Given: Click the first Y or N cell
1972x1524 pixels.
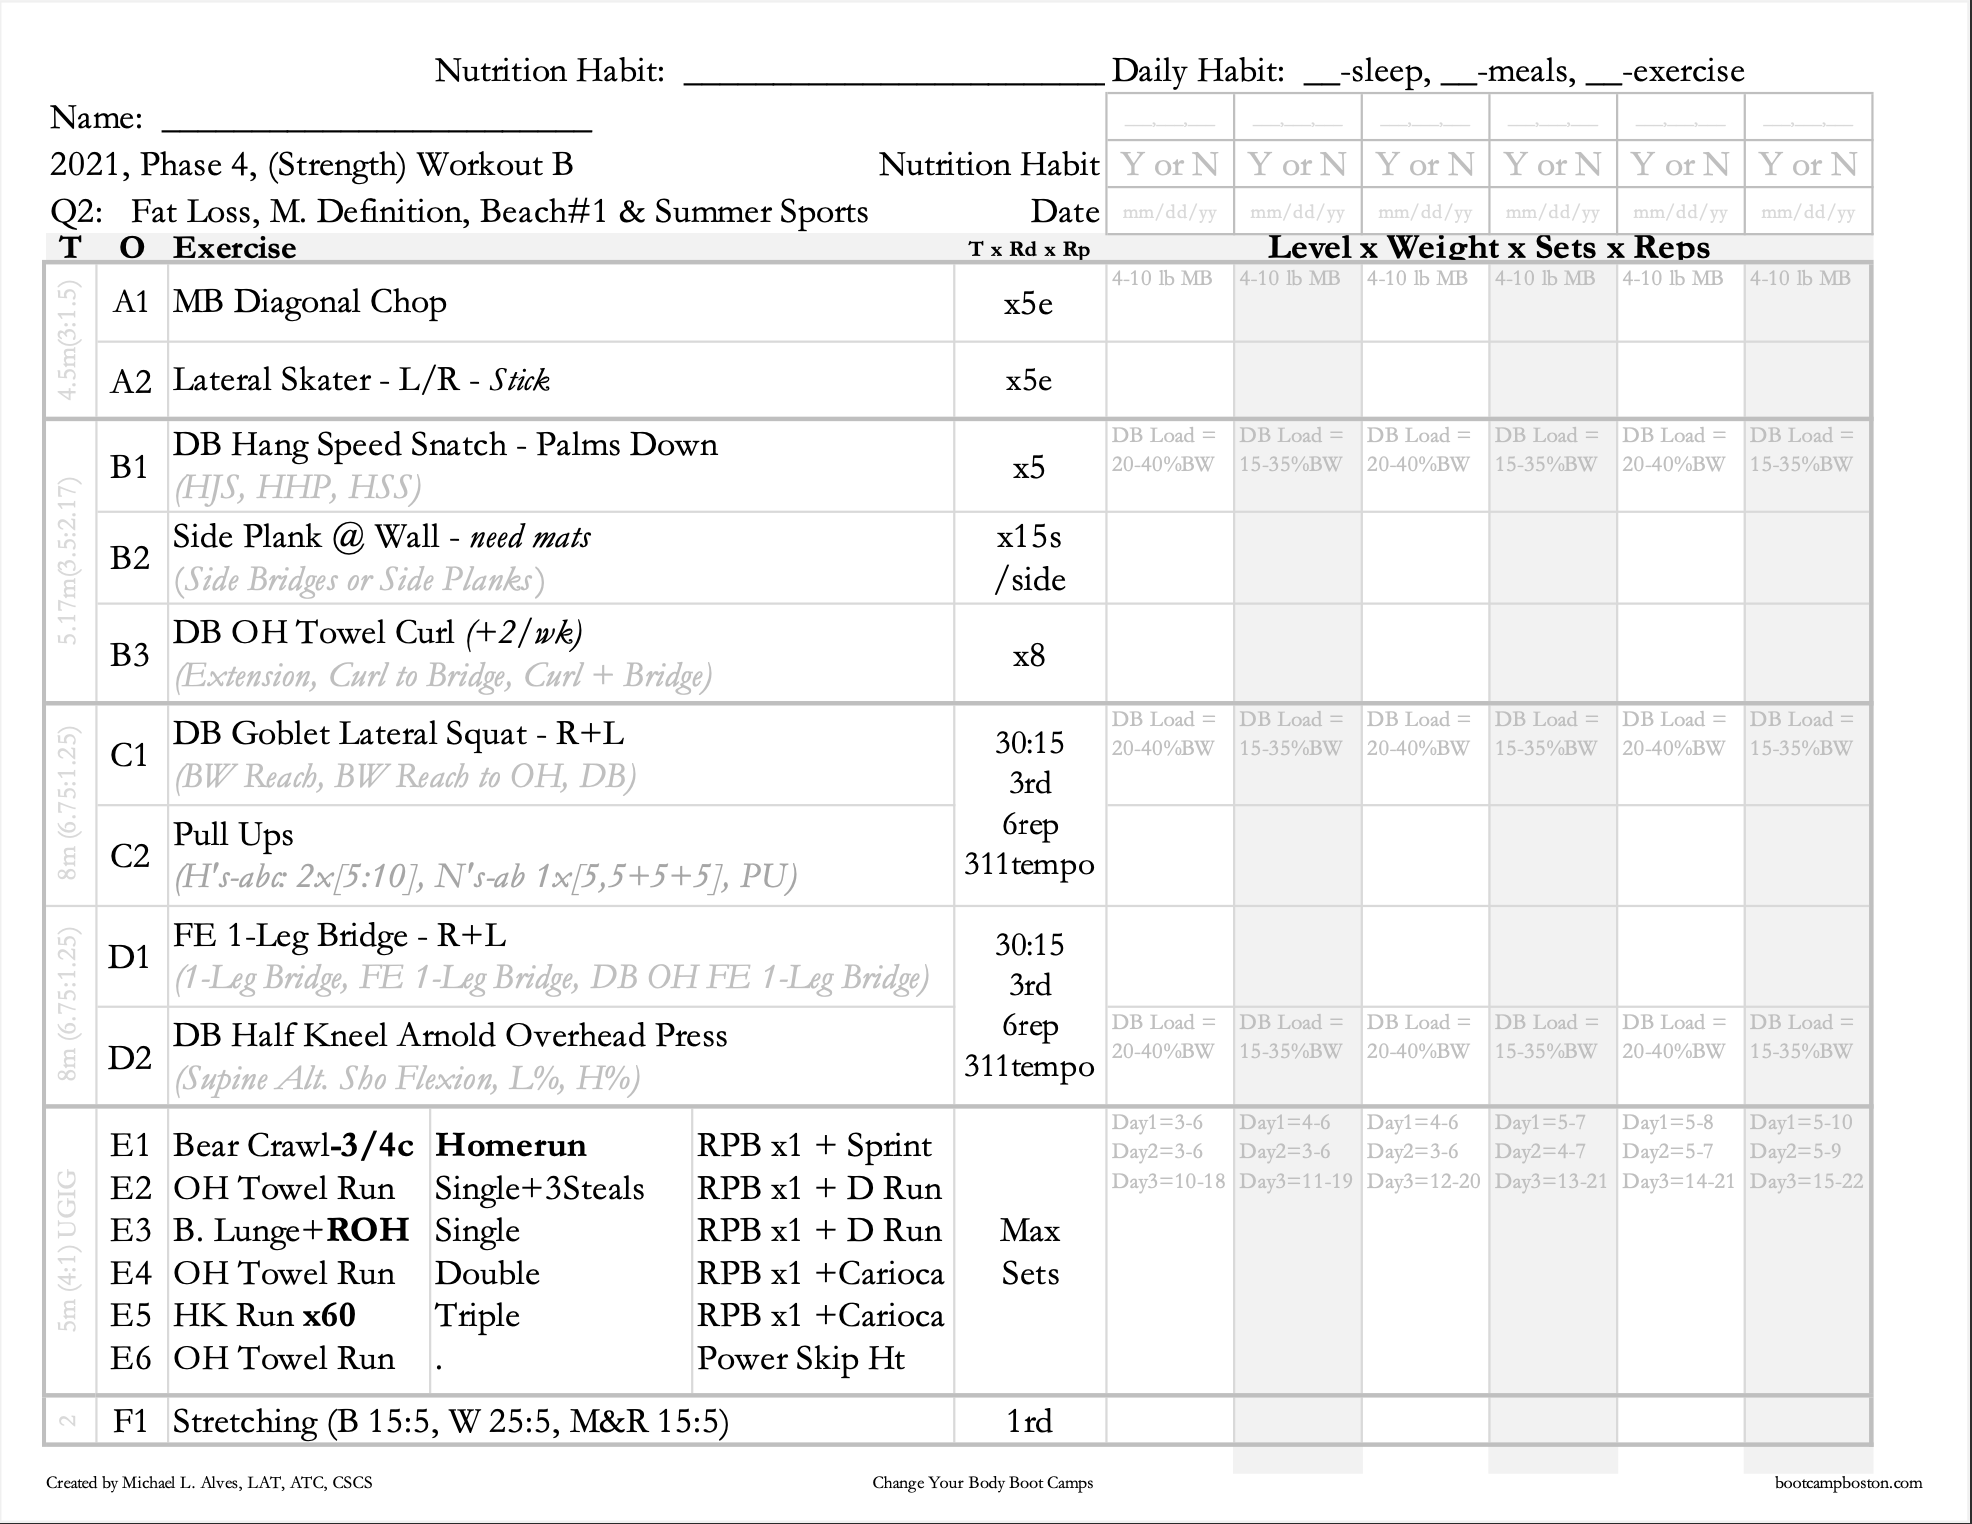Looking at the screenshot, I should [x=1170, y=164].
